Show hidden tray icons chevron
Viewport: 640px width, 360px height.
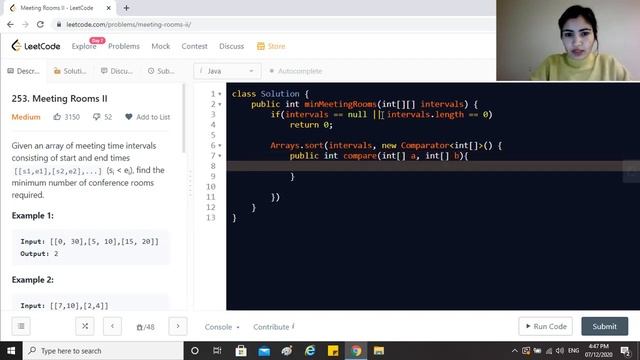[514, 351]
